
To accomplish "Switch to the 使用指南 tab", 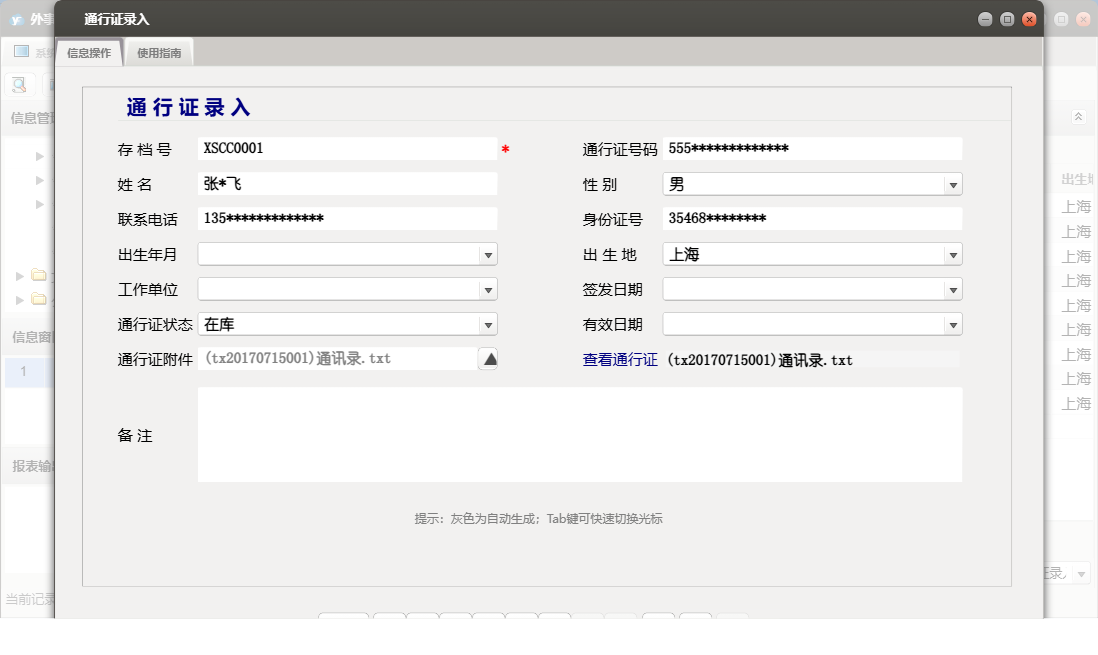I will [159, 53].
